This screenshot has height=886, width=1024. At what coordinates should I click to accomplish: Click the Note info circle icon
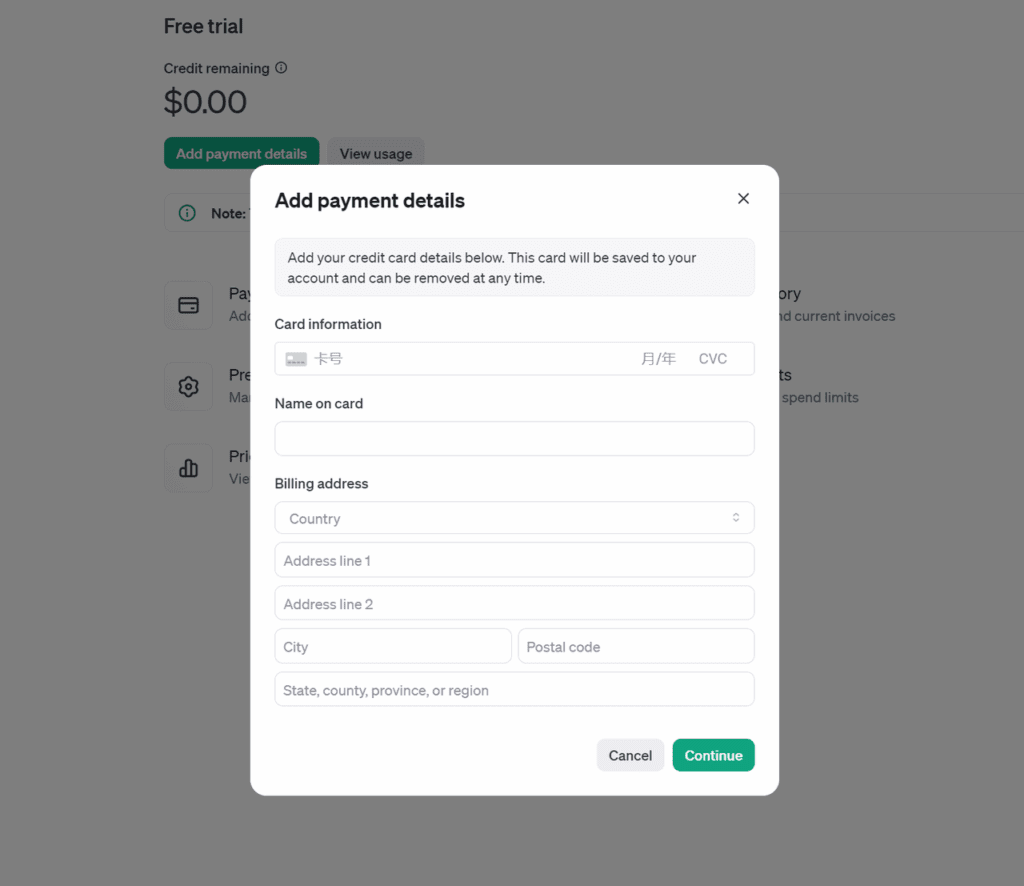[x=187, y=213]
